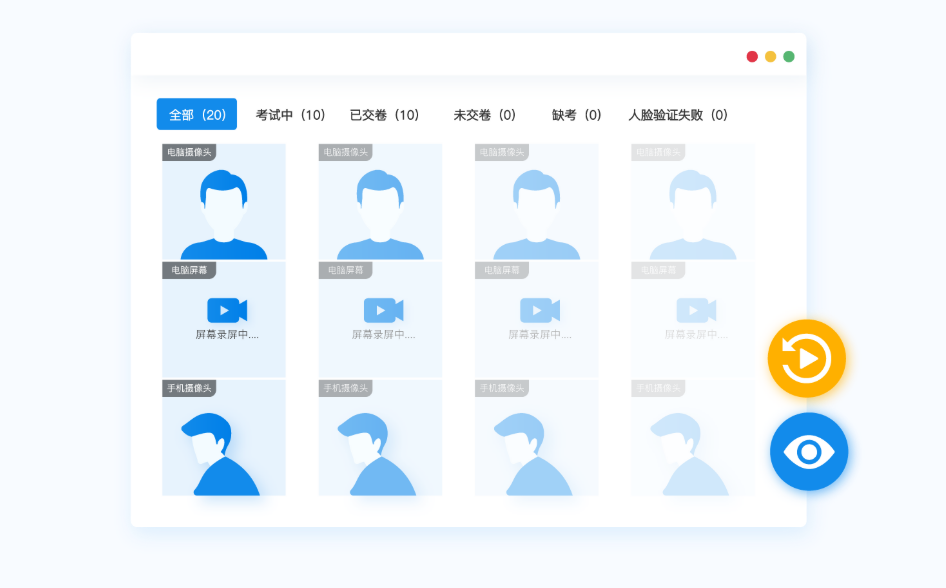Click fourth student's screen recording video icon

click(x=696, y=310)
